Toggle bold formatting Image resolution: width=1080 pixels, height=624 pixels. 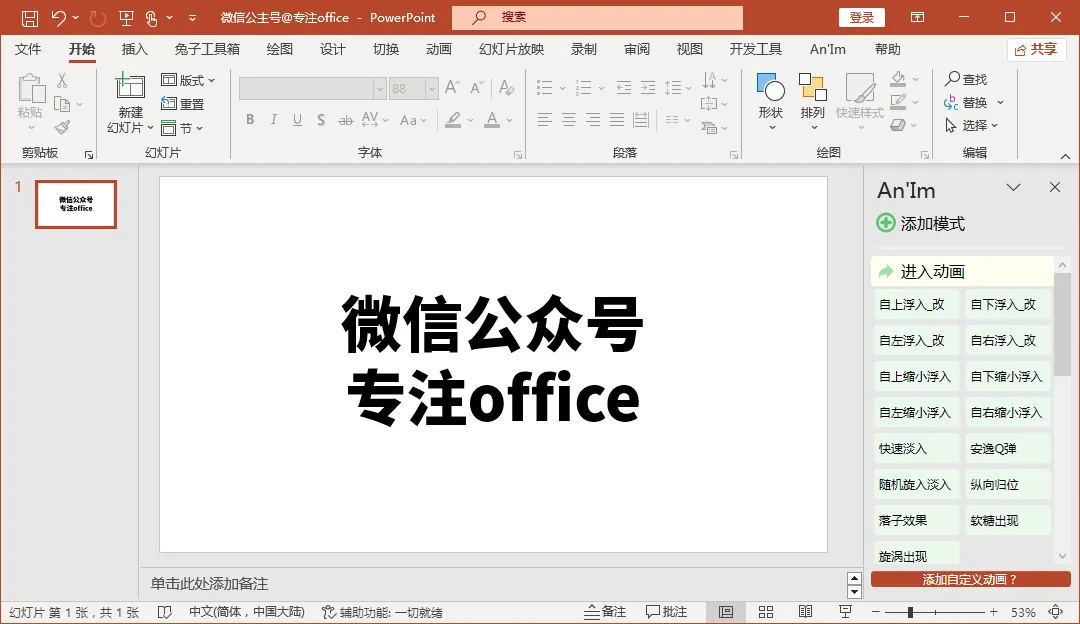(x=250, y=120)
